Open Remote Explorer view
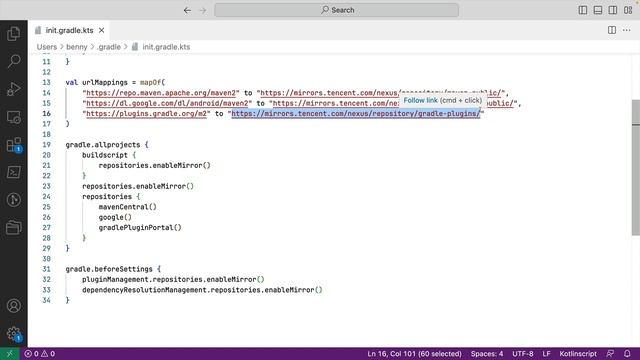The width and height of the screenshot is (640, 360). [13, 117]
